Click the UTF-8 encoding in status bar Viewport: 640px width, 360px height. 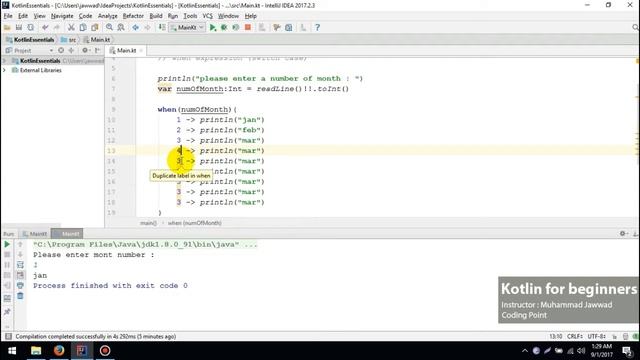596,337
